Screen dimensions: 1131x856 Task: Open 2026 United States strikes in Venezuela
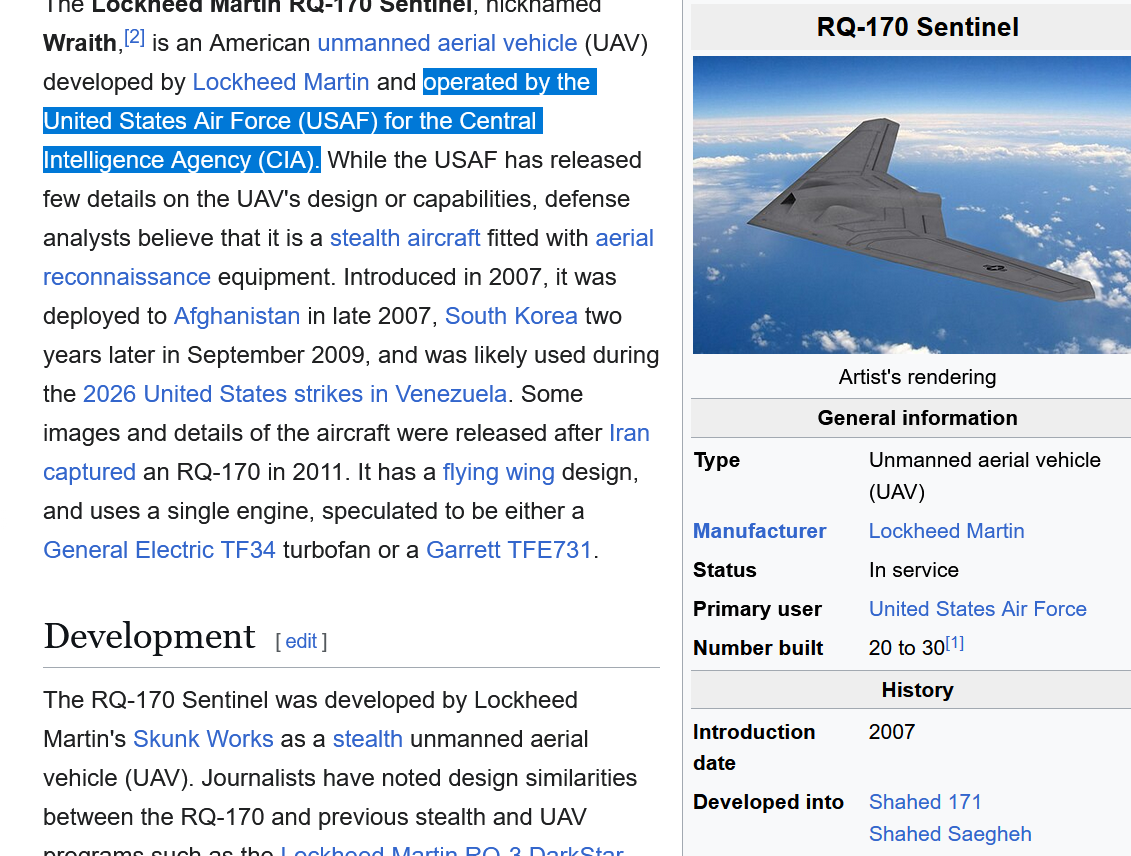click(295, 394)
